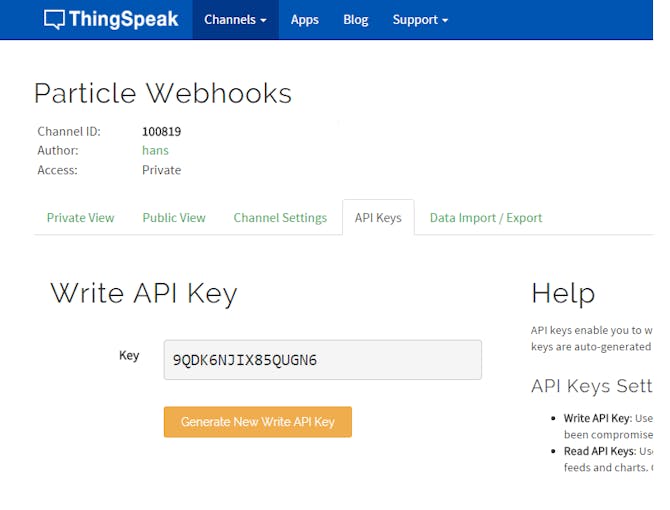Click Generate New Write API Key button
This screenshot has width=670, height=510.
pos(258,422)
